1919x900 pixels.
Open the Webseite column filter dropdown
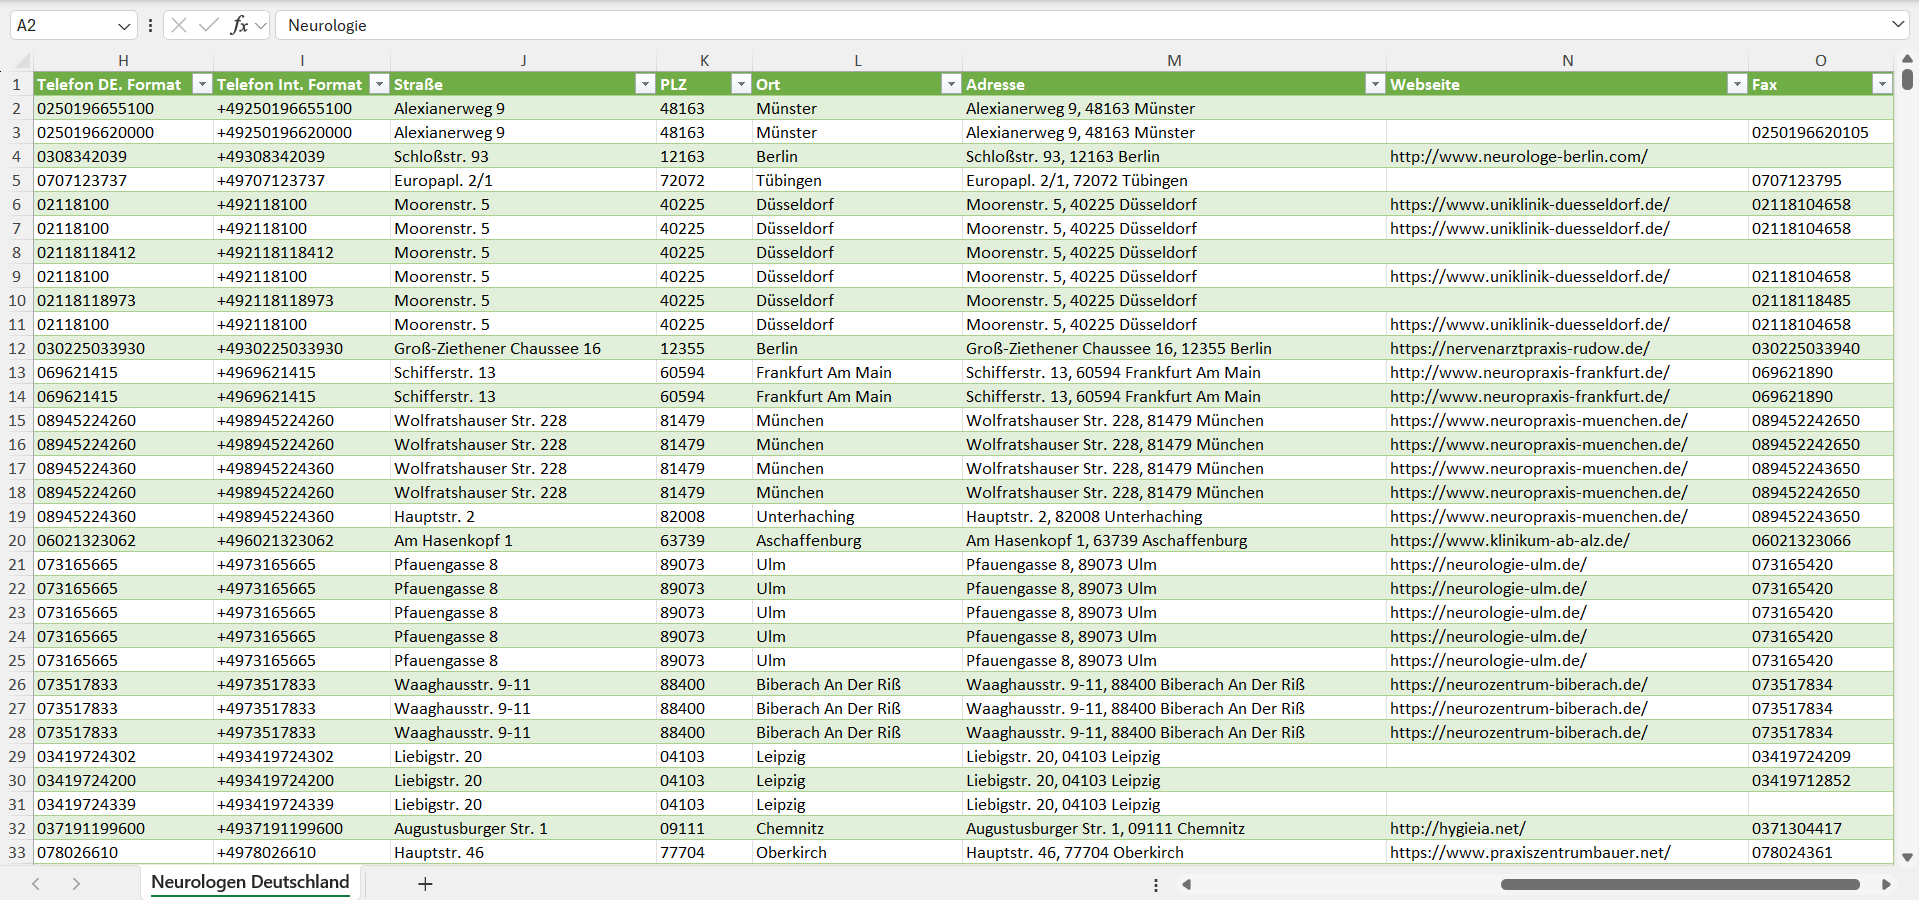[1737, 84]
